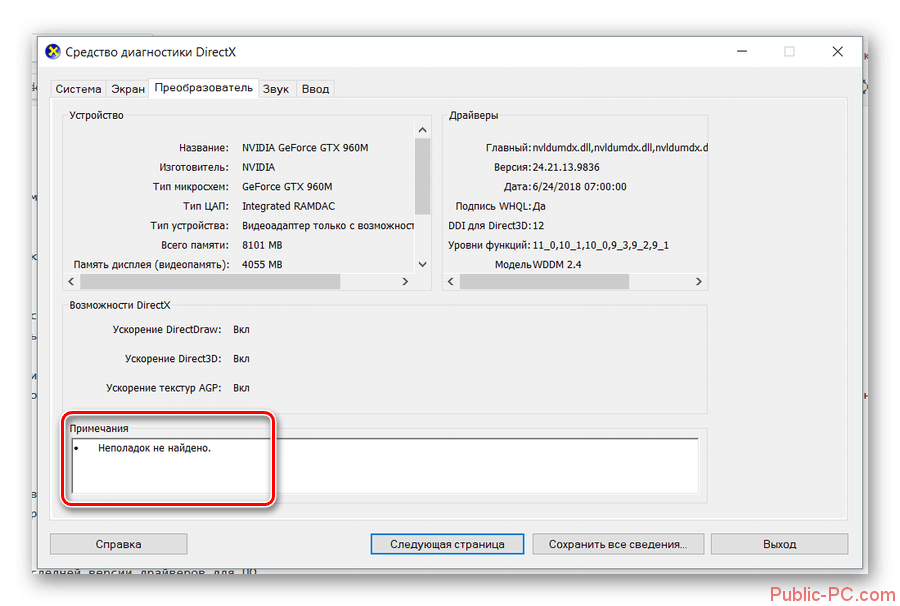Click the display memory value 4055 MB
Screen dimensions: 900x606
tap(262, 265)
